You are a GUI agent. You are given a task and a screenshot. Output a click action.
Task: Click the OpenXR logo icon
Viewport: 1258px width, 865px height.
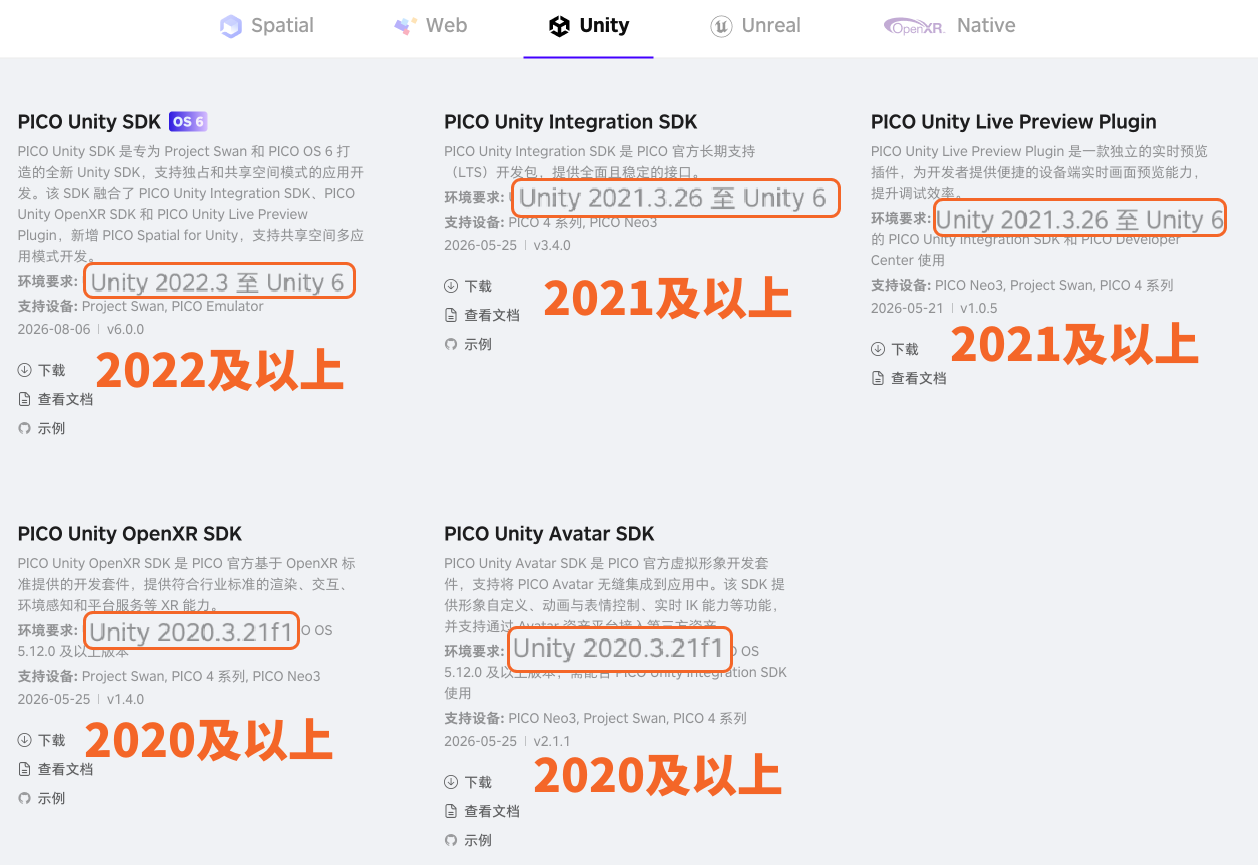915,27
